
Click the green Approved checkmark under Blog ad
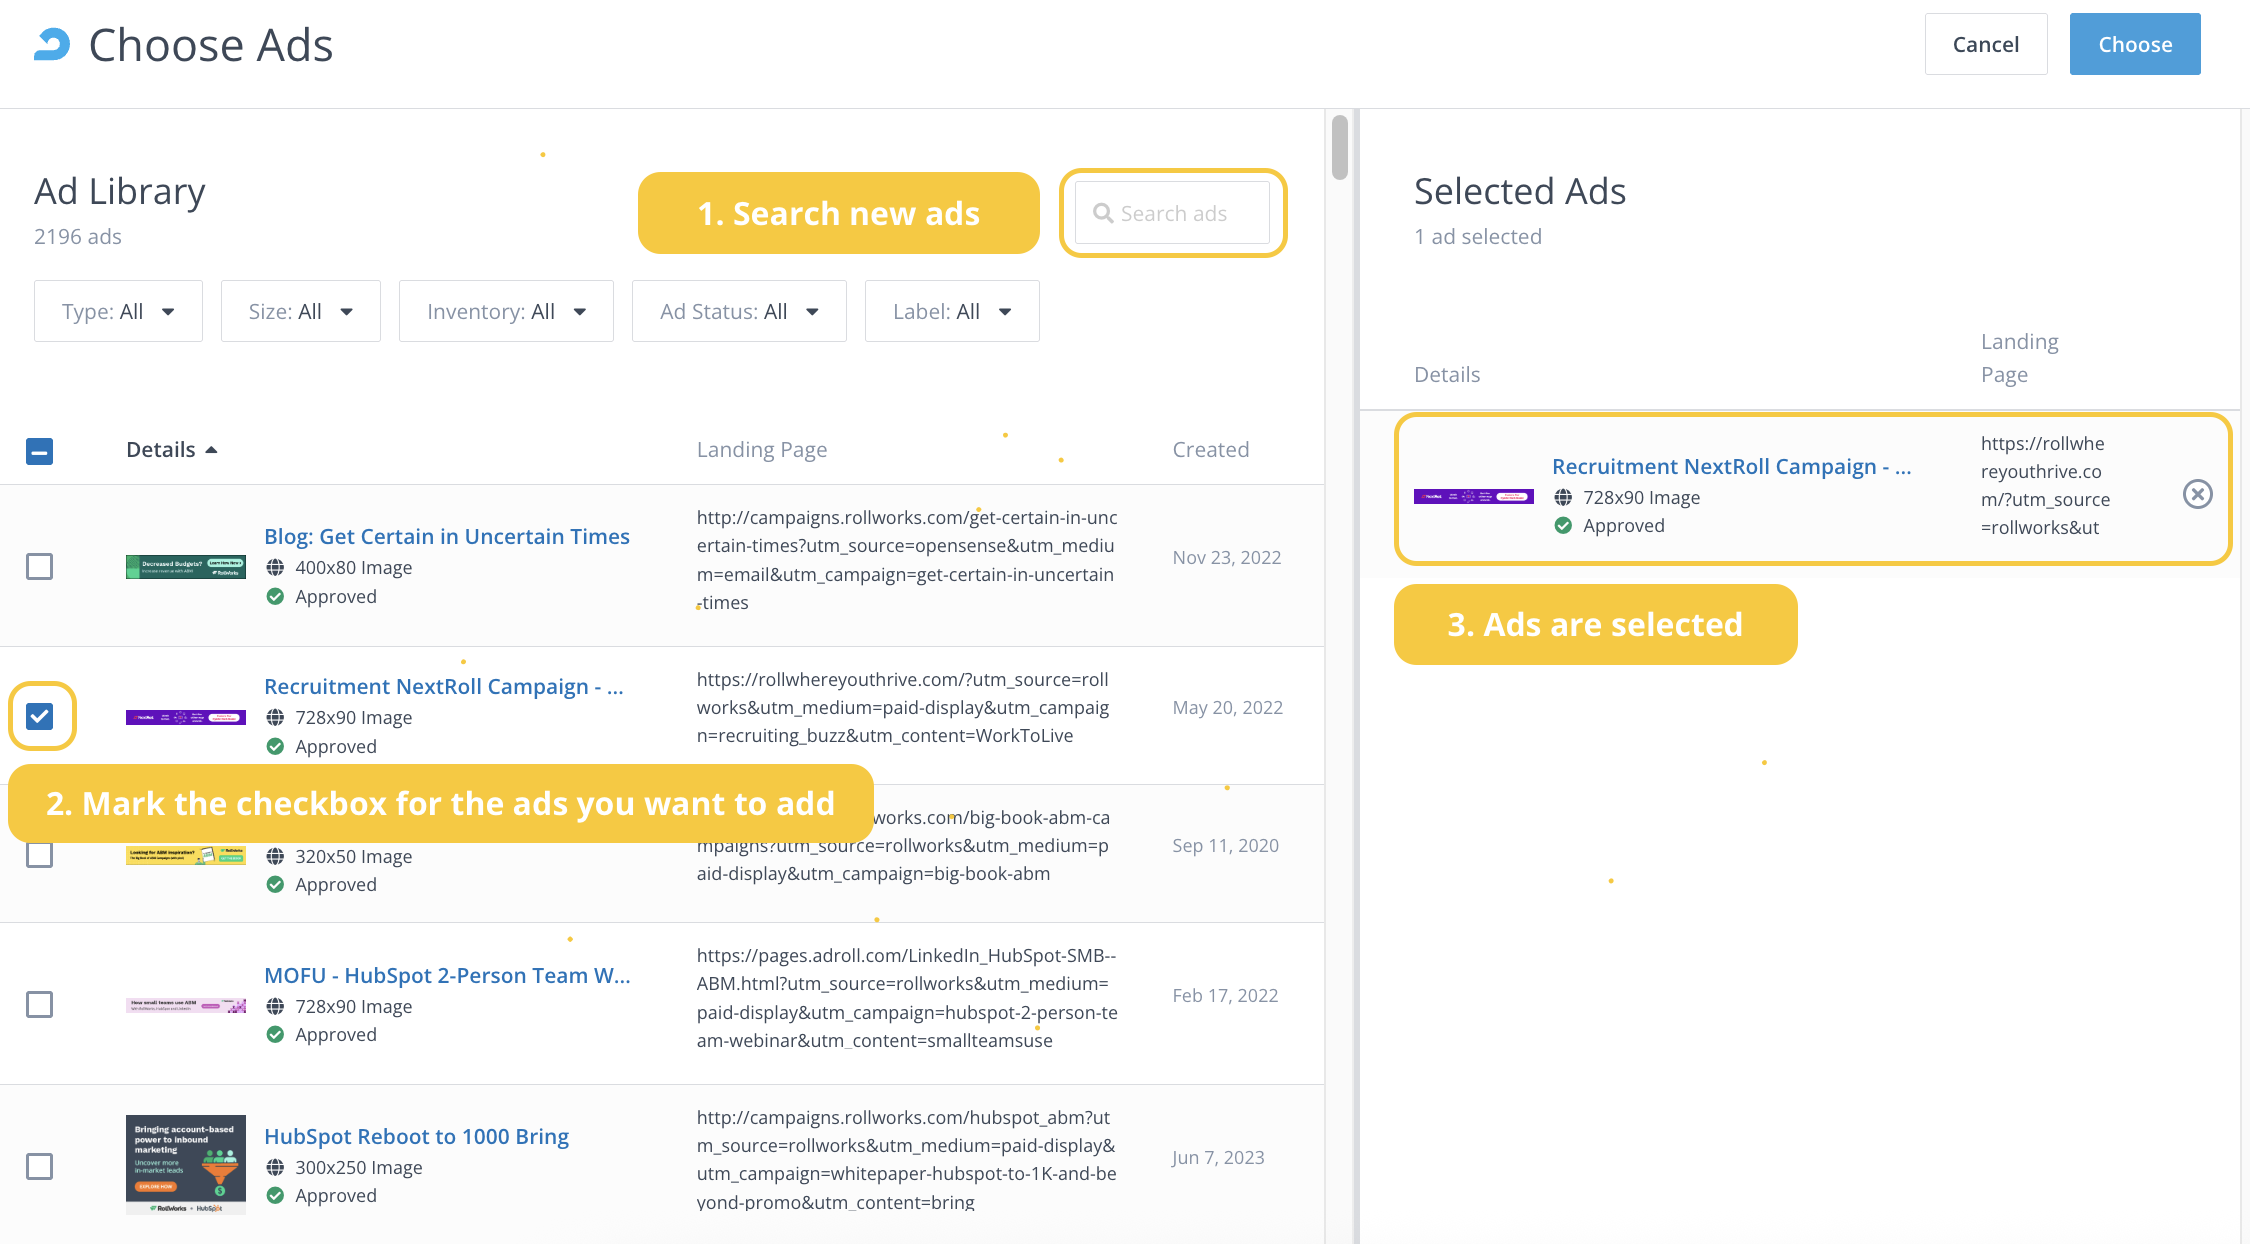(x=275, y=597)
